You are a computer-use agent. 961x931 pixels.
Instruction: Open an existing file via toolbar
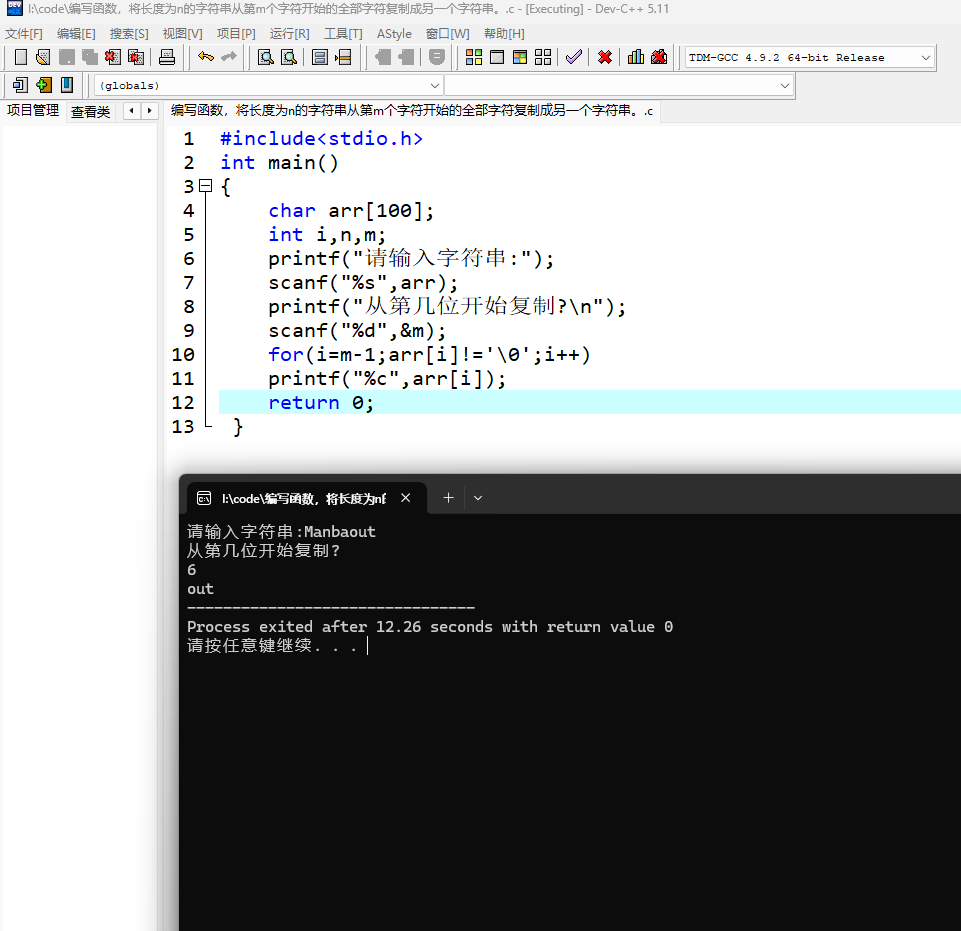click(43, 57)
